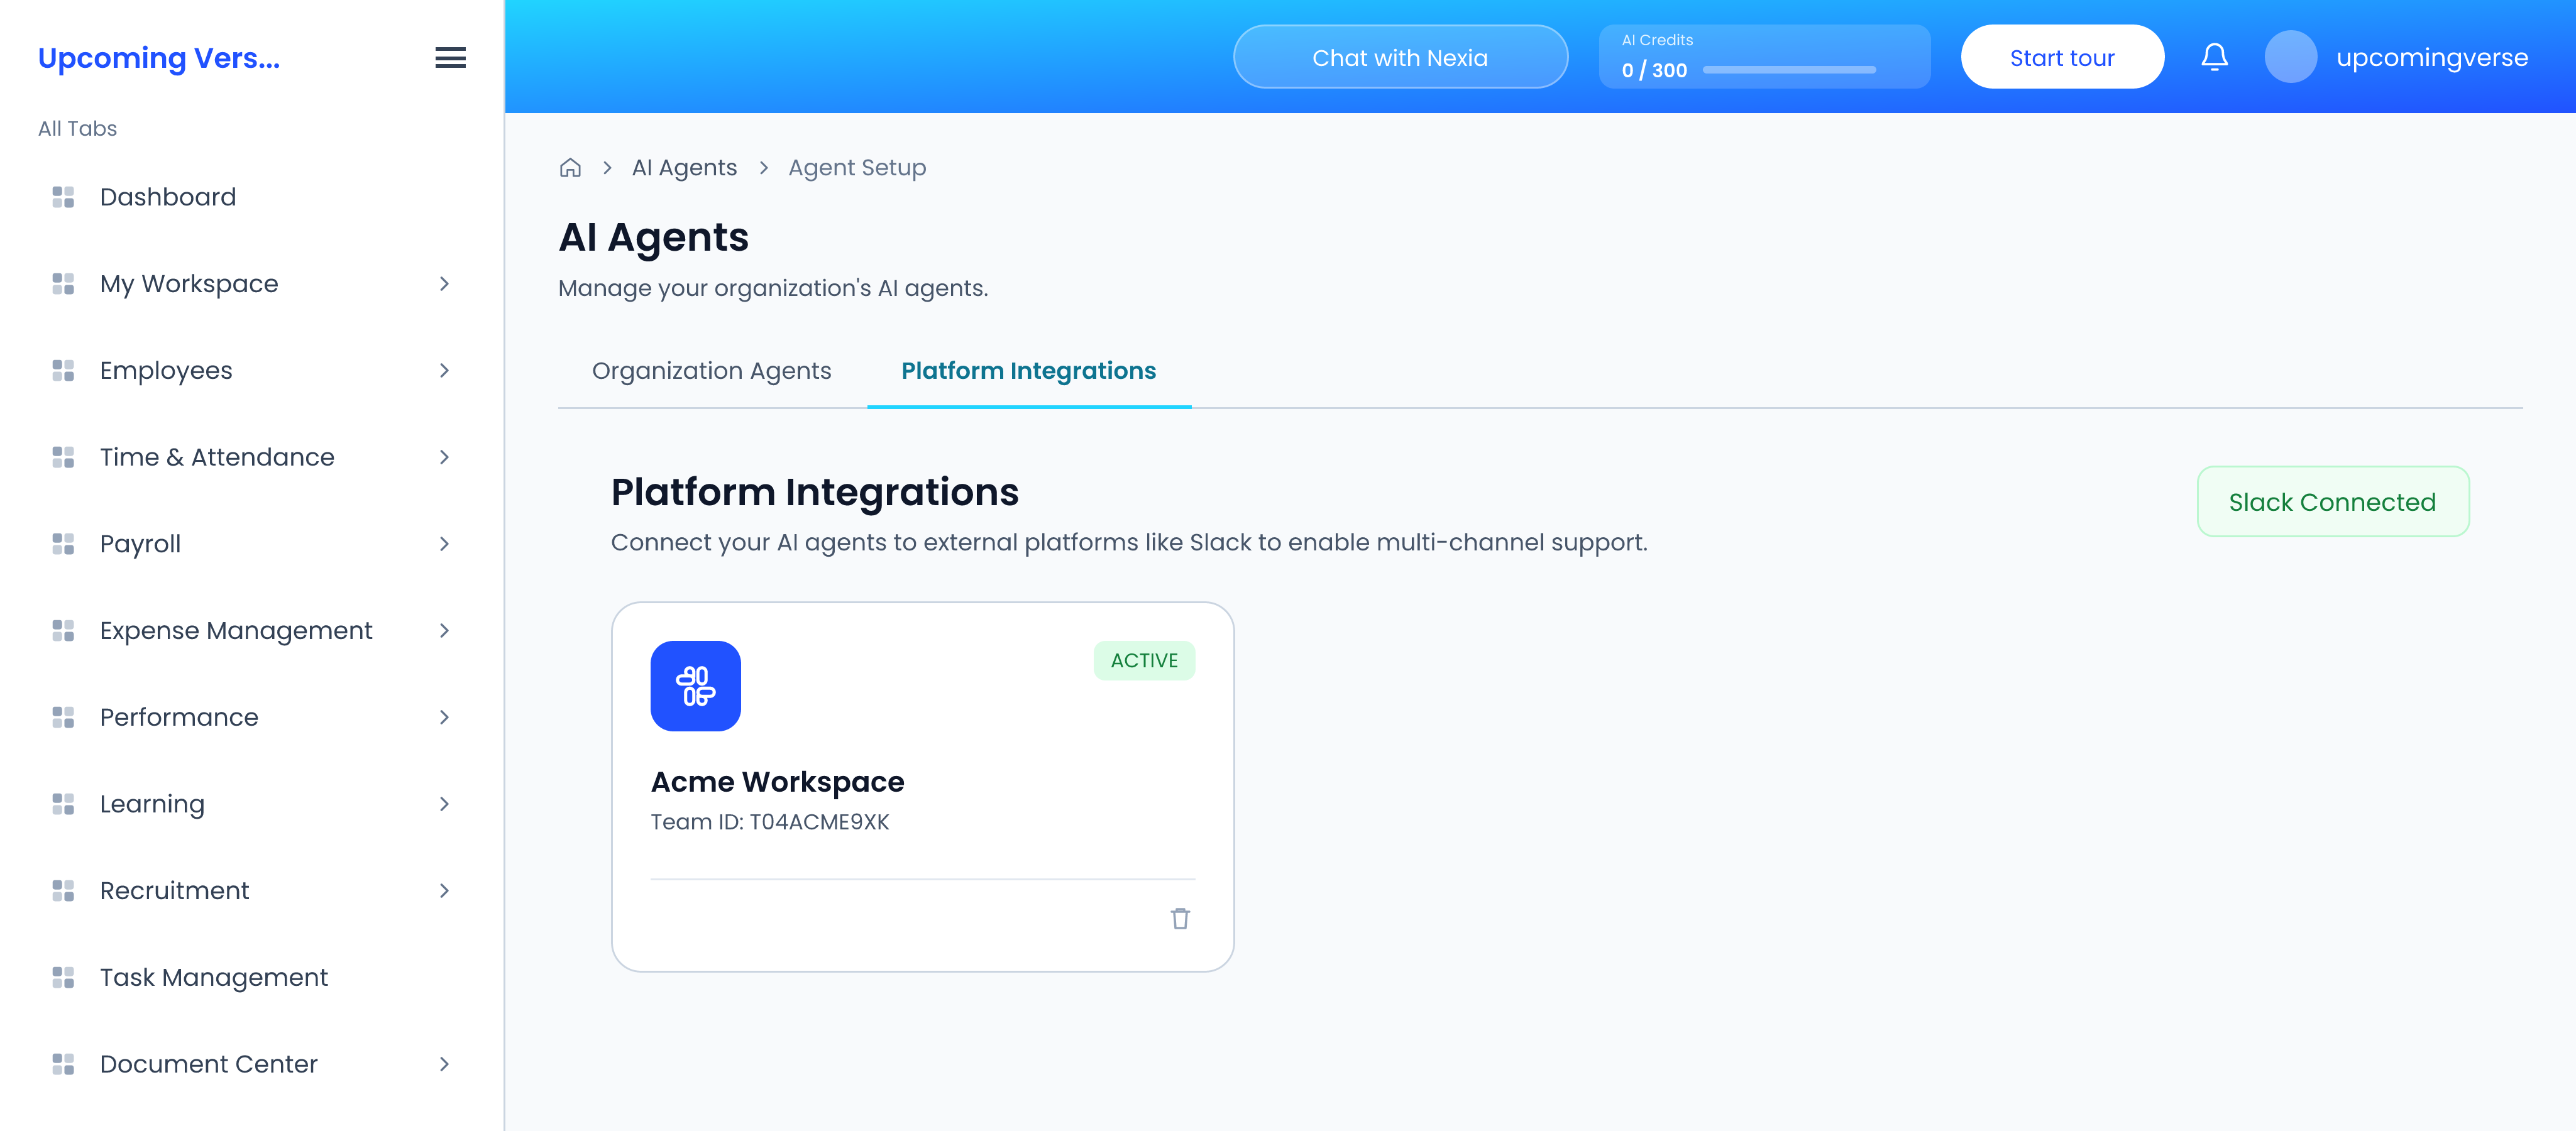
Task: Click the ACTIVE status badge
Action: coord(1144,660)
